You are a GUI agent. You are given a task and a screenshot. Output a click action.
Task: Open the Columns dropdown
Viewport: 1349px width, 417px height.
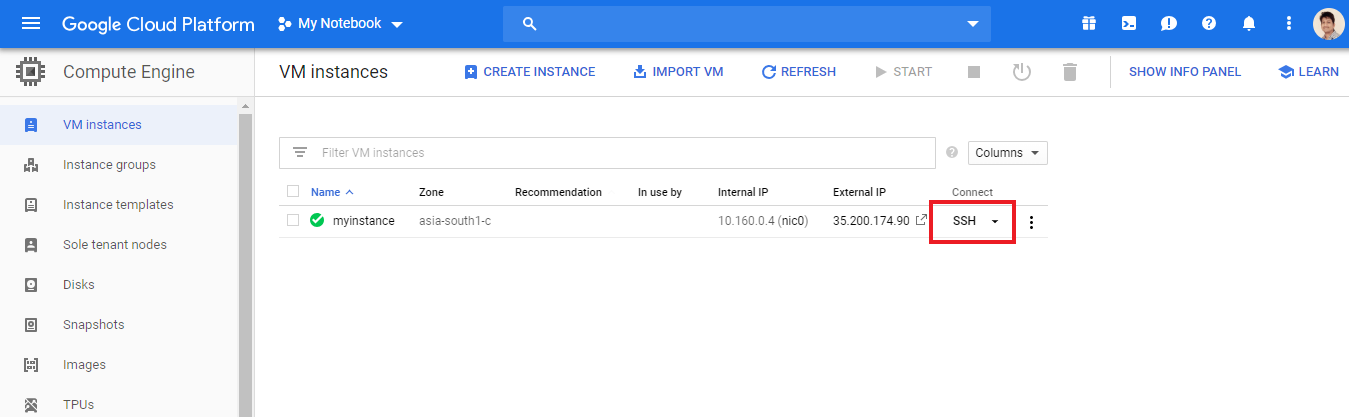[1007, 153]
